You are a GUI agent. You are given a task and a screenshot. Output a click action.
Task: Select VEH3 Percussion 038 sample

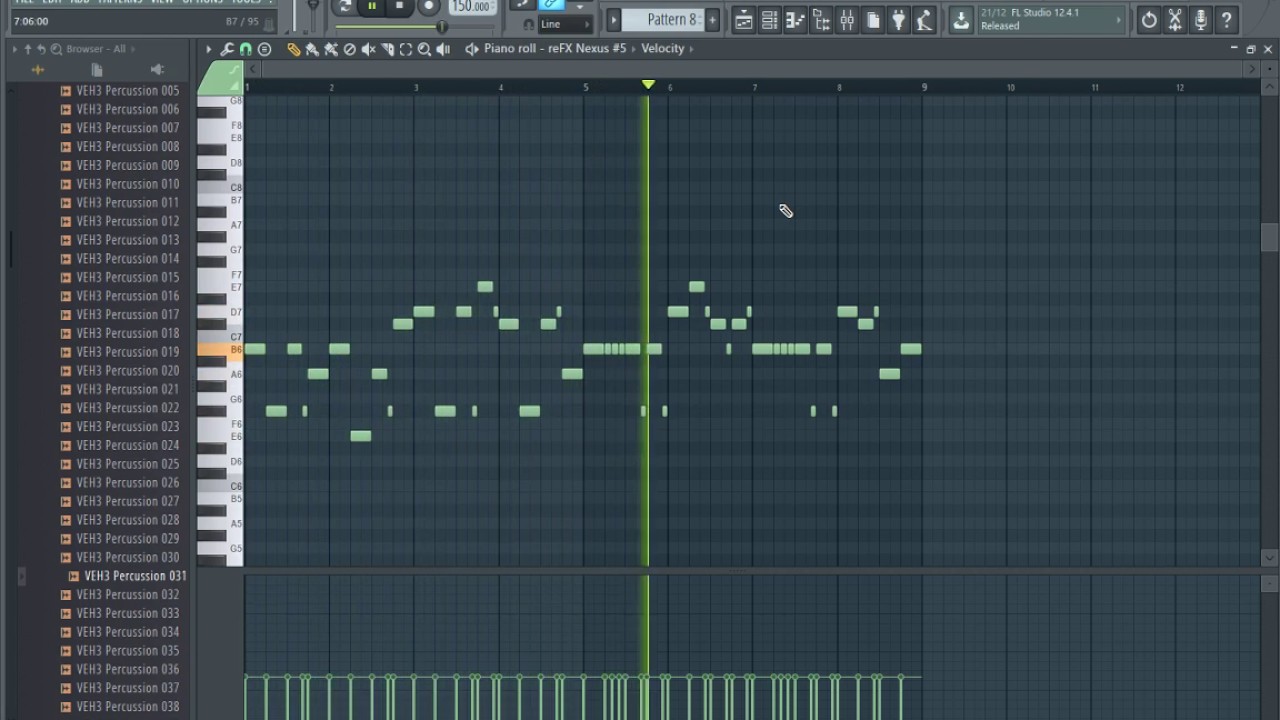tap(127, 707)
